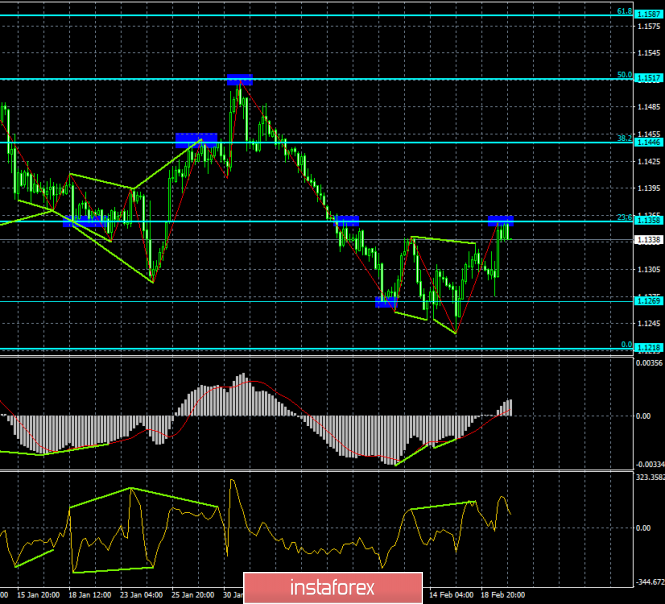Click the 14 Feb 04:00 time label
The height and width of the screenshot is (604, 665).
coord(451,595)
